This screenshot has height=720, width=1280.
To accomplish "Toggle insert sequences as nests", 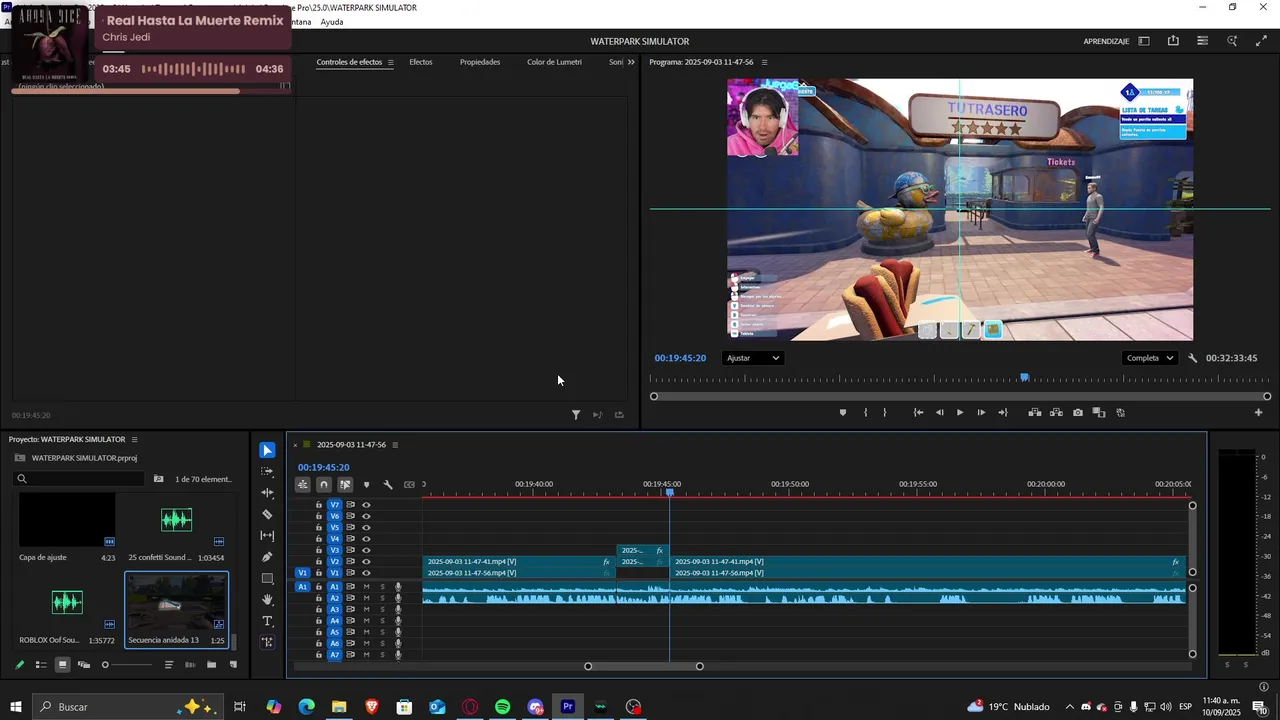I will click(302, 485).
